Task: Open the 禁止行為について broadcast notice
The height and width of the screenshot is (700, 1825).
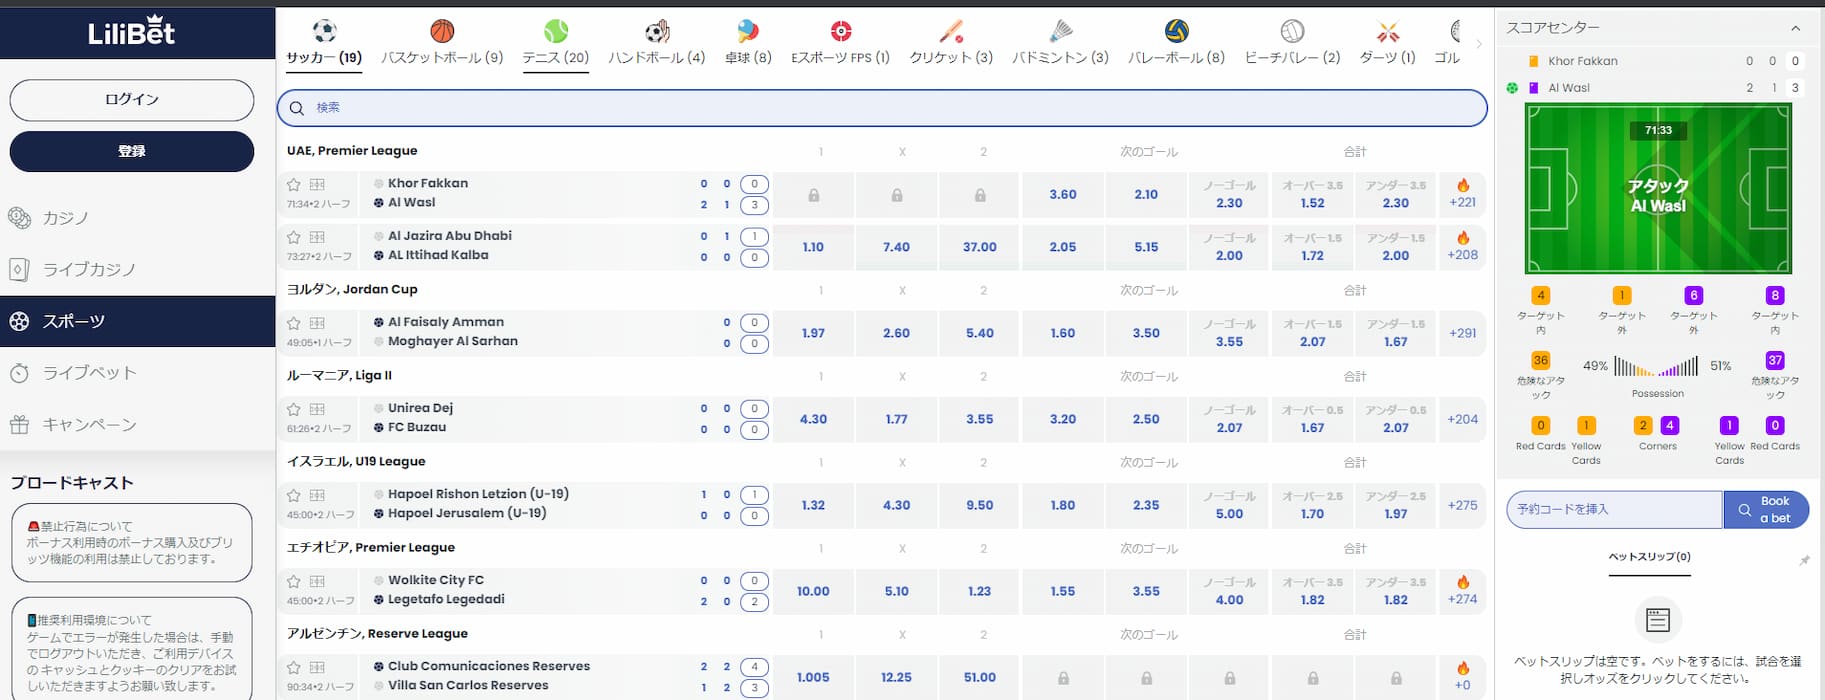Action: click(x=131, y=543)
